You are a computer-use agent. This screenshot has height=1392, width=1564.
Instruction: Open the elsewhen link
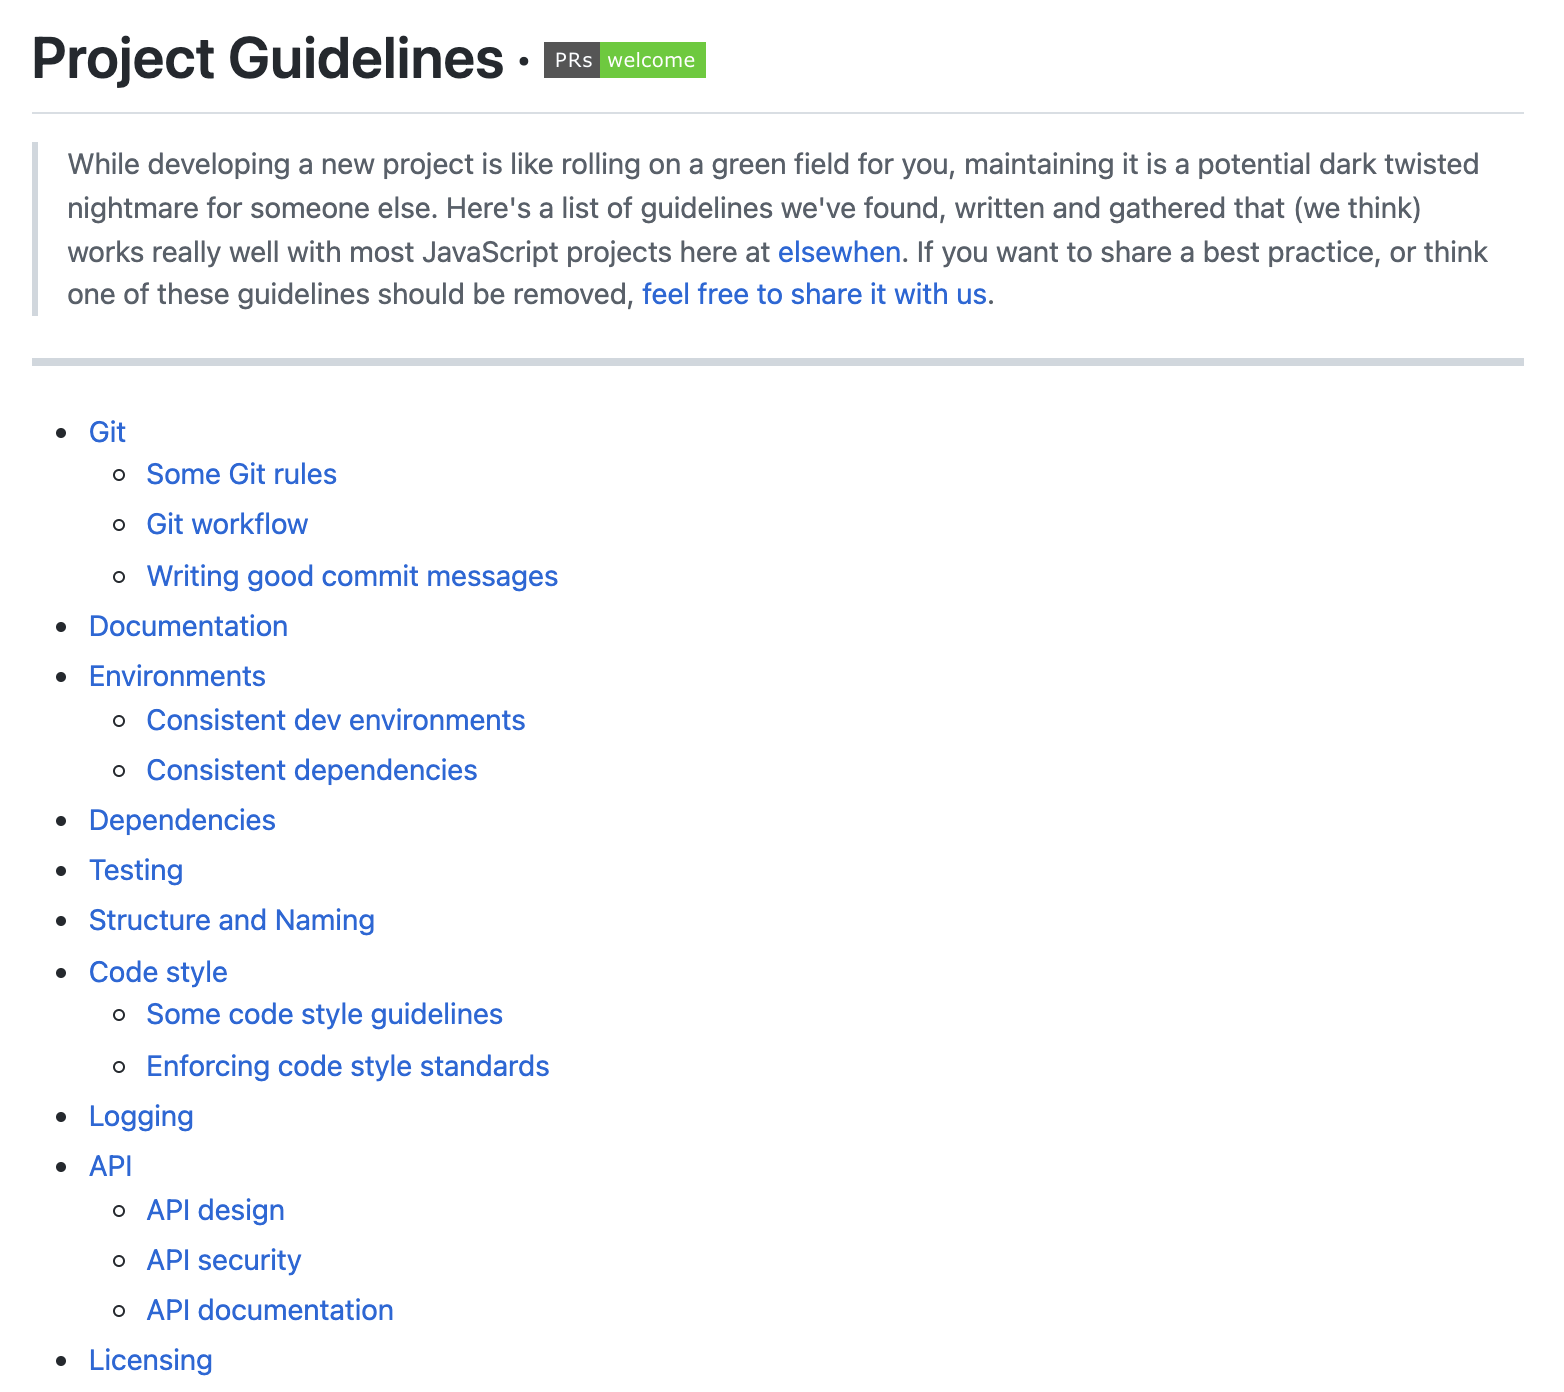[x=838, y=252]
